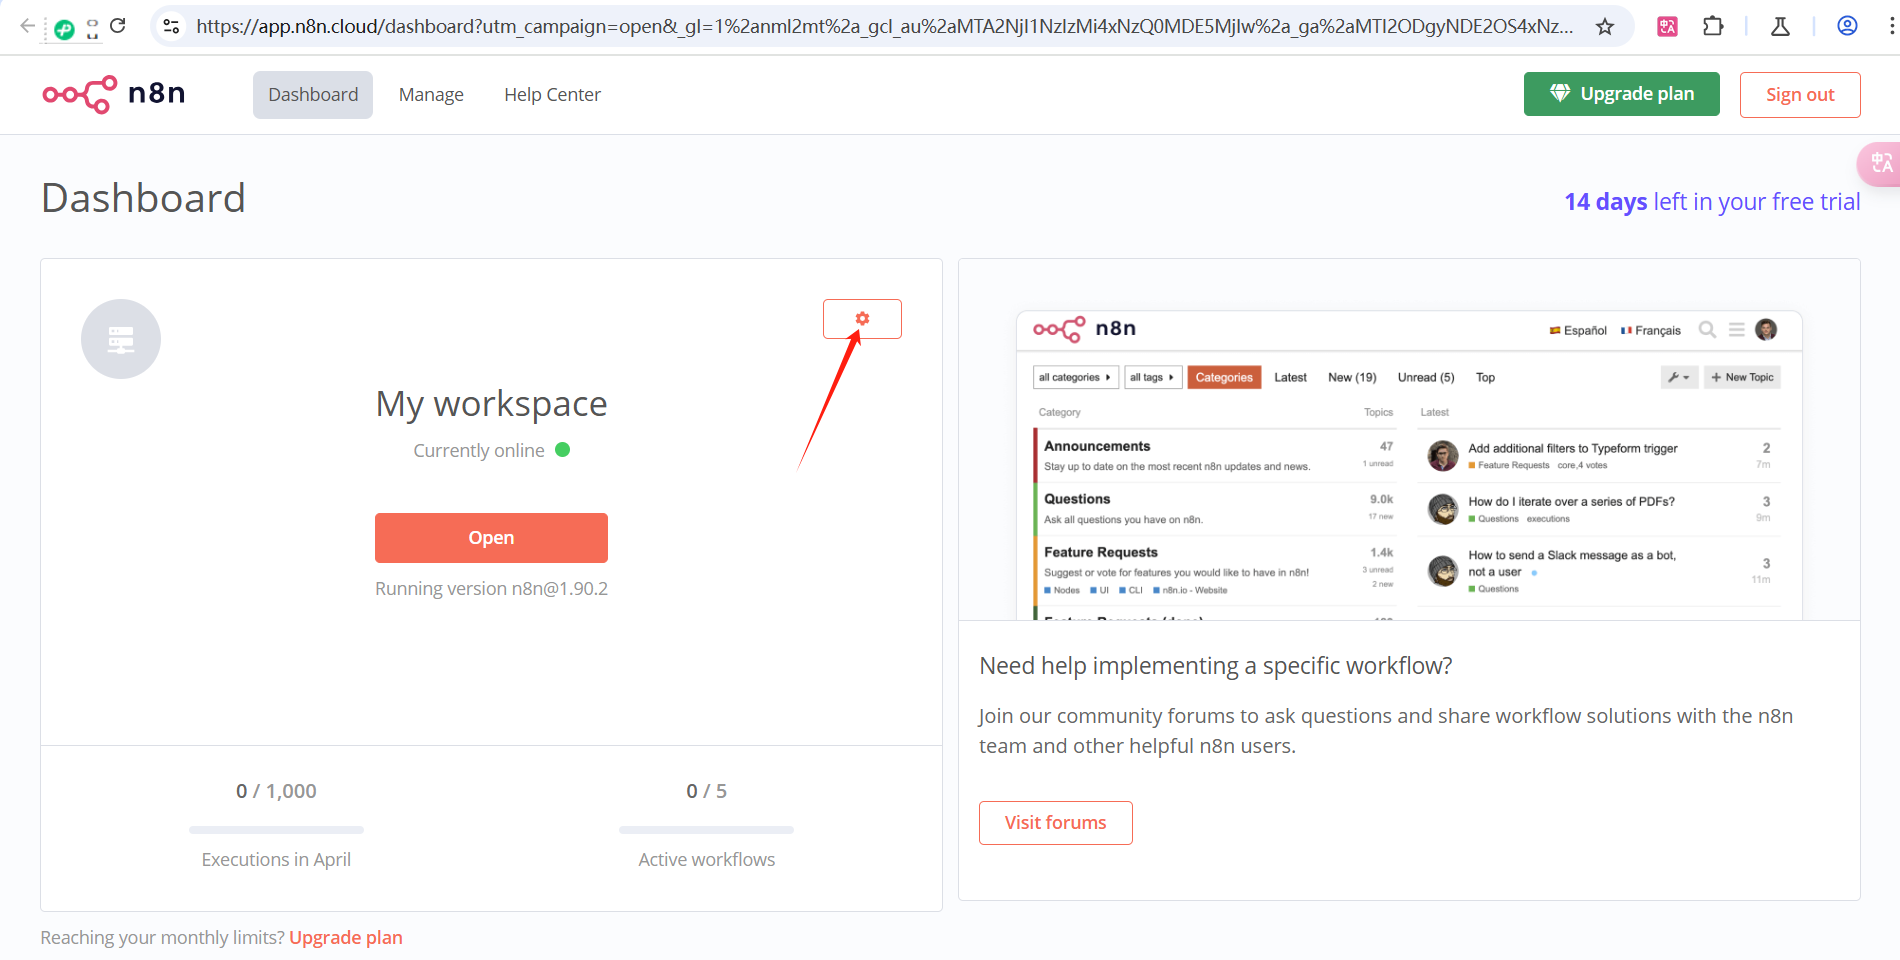Click the '0 / 5' workflows count
1900x960 pixels.
[x=706, y=791]
